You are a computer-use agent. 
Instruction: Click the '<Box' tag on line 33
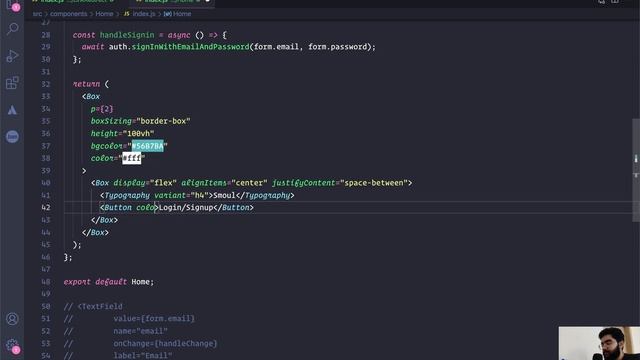[91, 96]
